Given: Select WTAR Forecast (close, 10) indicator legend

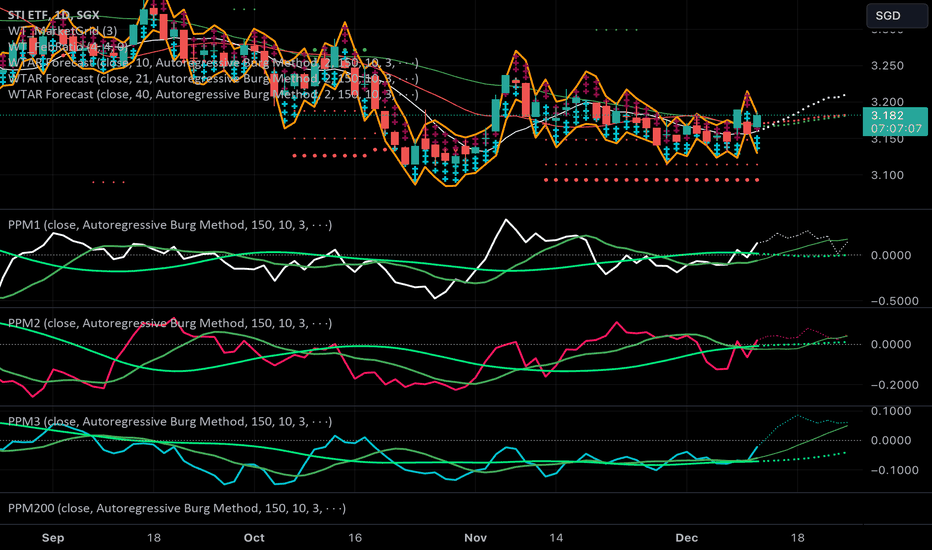Looking at the screenshot, I should pos(213,62).
